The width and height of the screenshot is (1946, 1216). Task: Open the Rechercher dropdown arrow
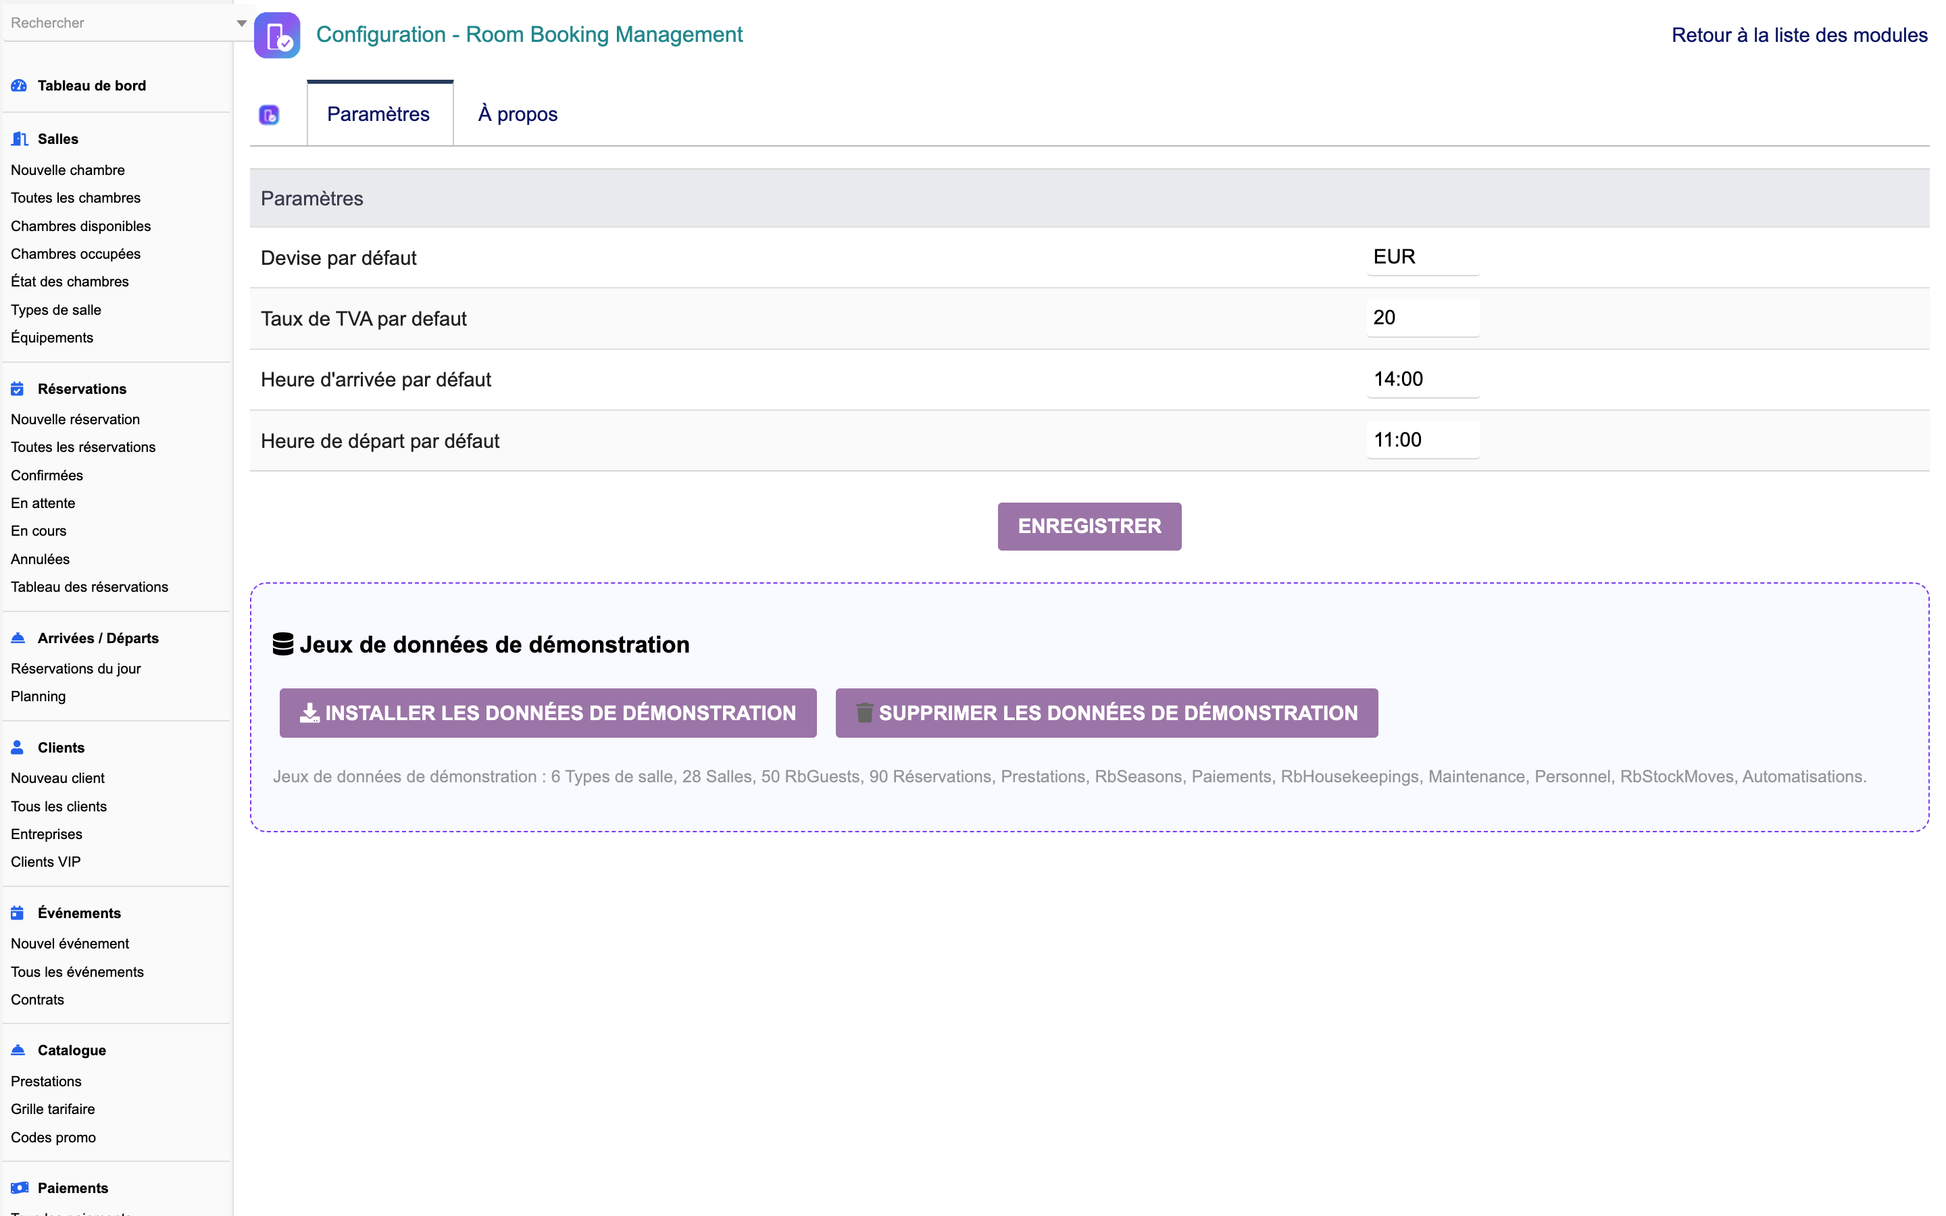coord(241,23)
